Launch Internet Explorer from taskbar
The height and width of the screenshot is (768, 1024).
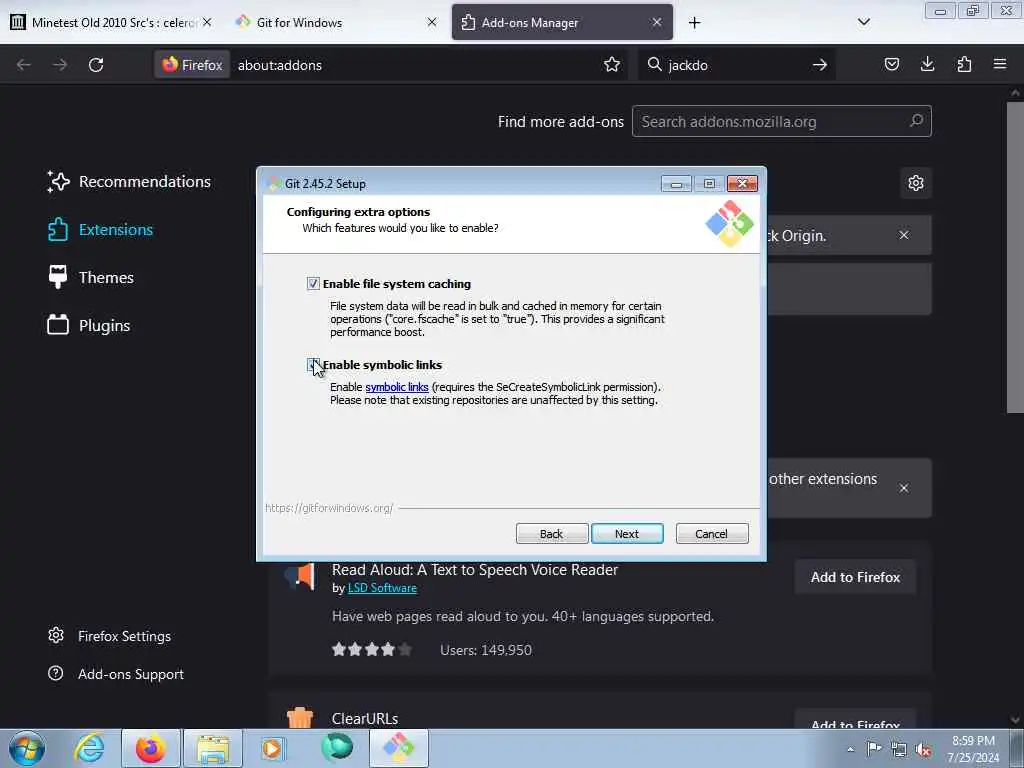point(89,748)
